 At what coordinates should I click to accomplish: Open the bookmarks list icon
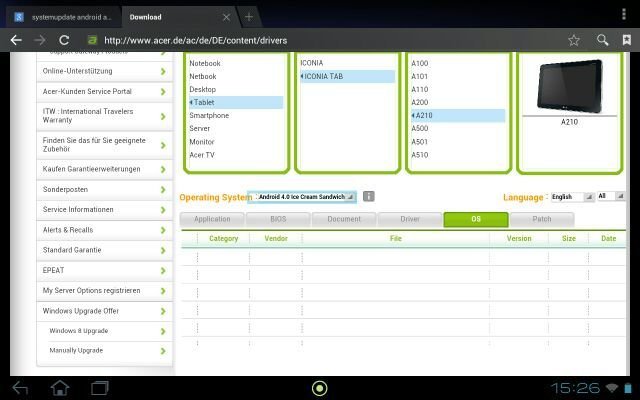coord(627,40)
